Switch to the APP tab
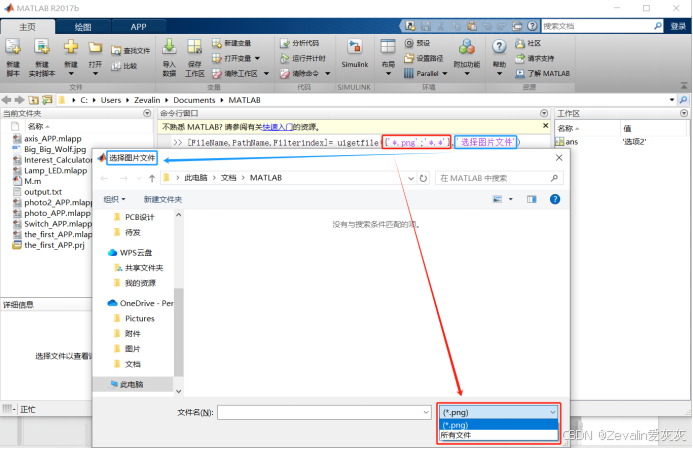Screen dimensions: 693x449 (138, 27)
